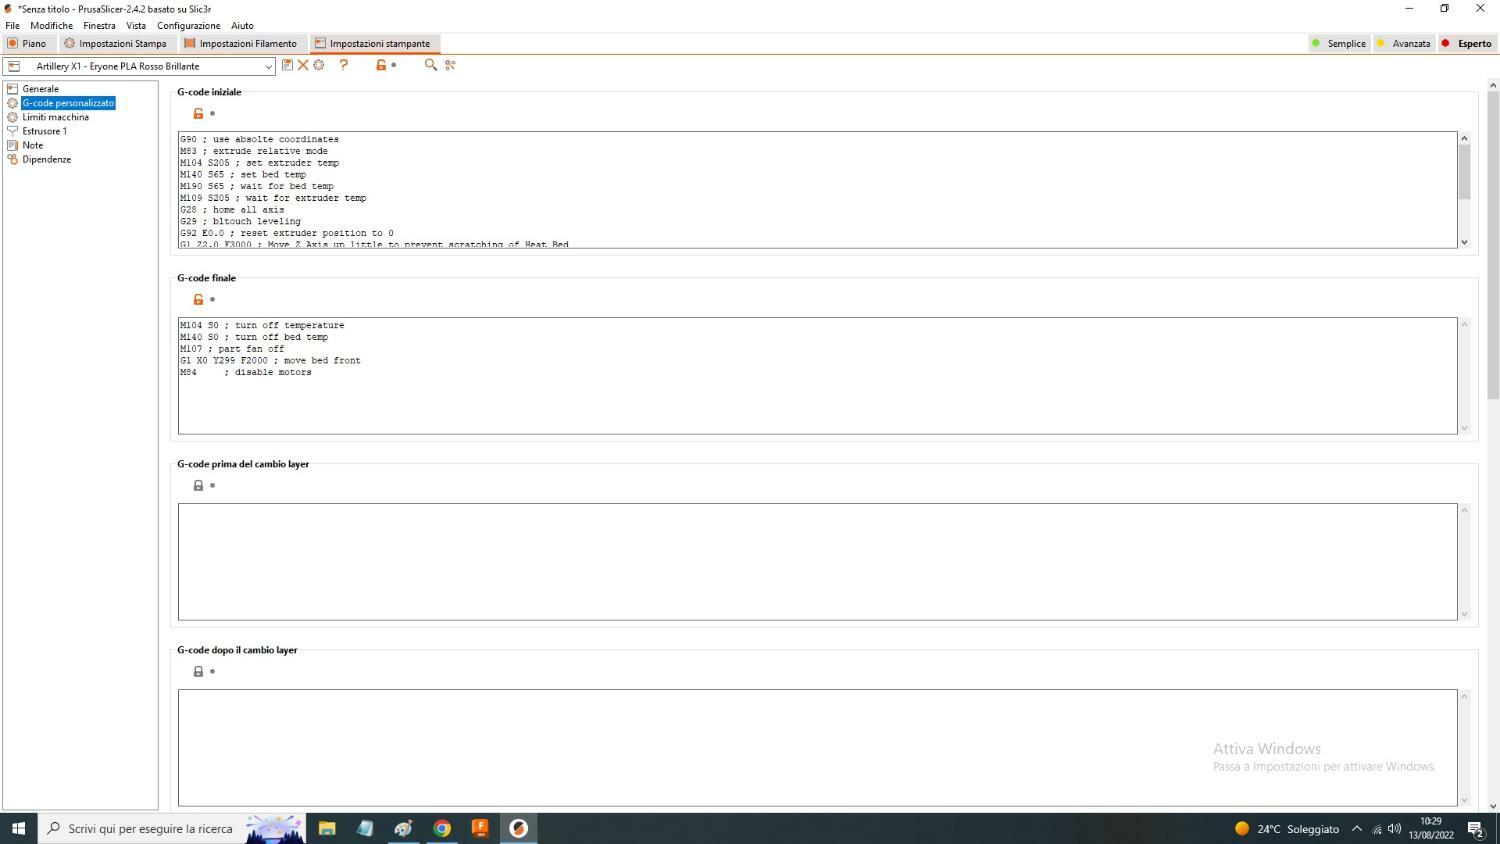Viewport: 1500px width, 844px height.
Task: Click the line 'M107 ; part fan off'
Action: pyautogui.click(x=232, y=349)
